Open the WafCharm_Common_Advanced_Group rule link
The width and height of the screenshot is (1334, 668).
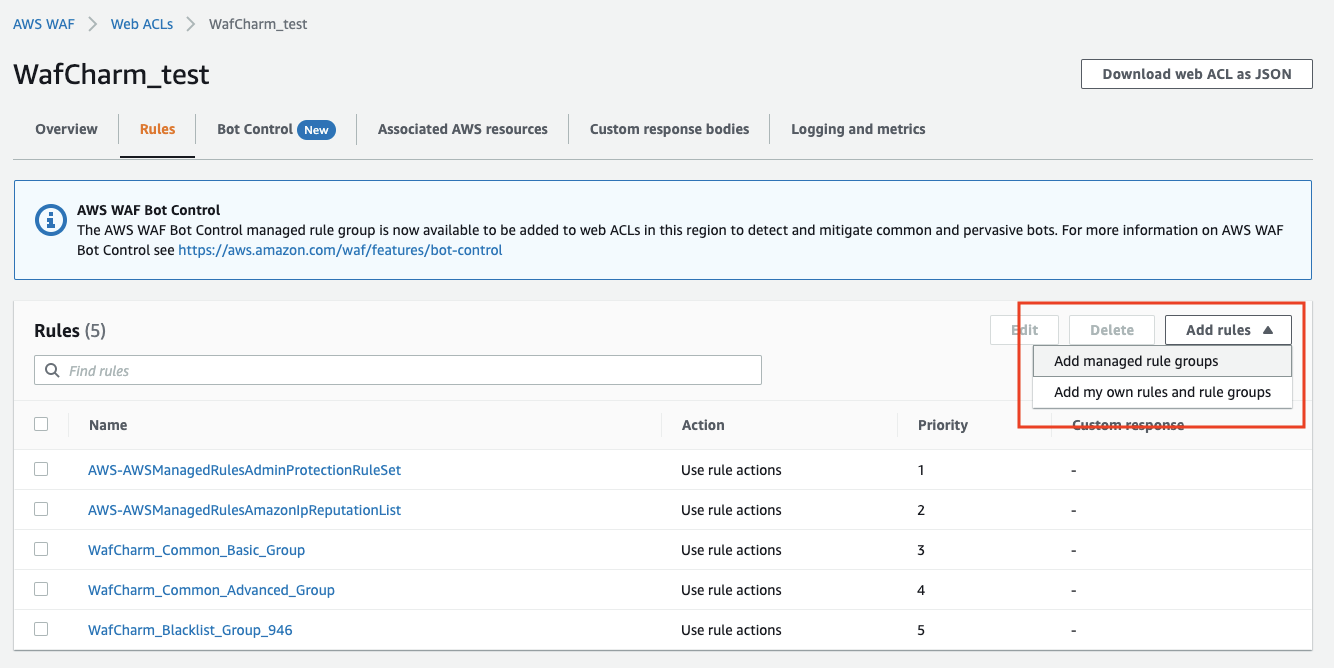pos(211,590)
